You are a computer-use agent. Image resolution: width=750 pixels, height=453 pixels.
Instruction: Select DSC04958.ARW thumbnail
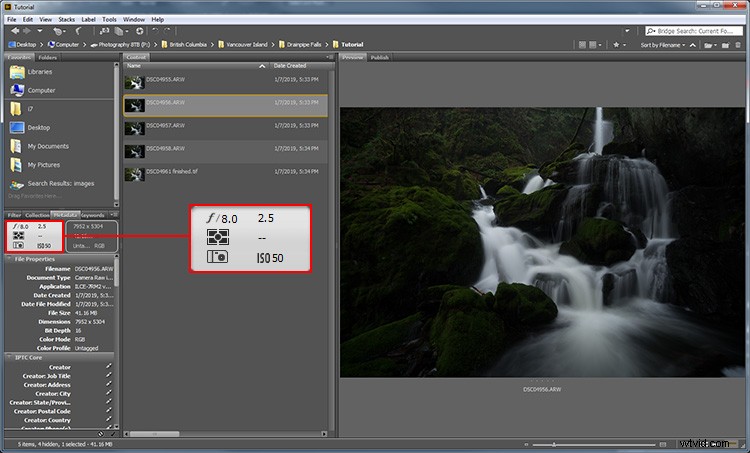[135, 152]
